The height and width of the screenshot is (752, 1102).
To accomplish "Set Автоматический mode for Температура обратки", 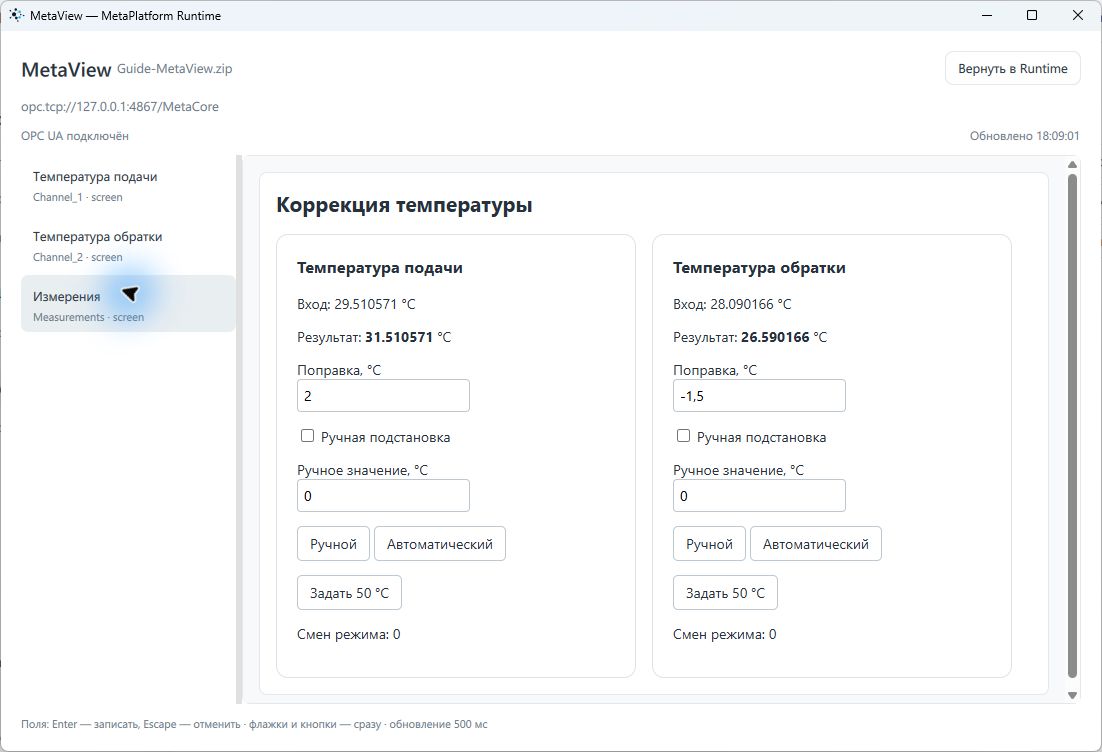I will (x=816, y=544).
